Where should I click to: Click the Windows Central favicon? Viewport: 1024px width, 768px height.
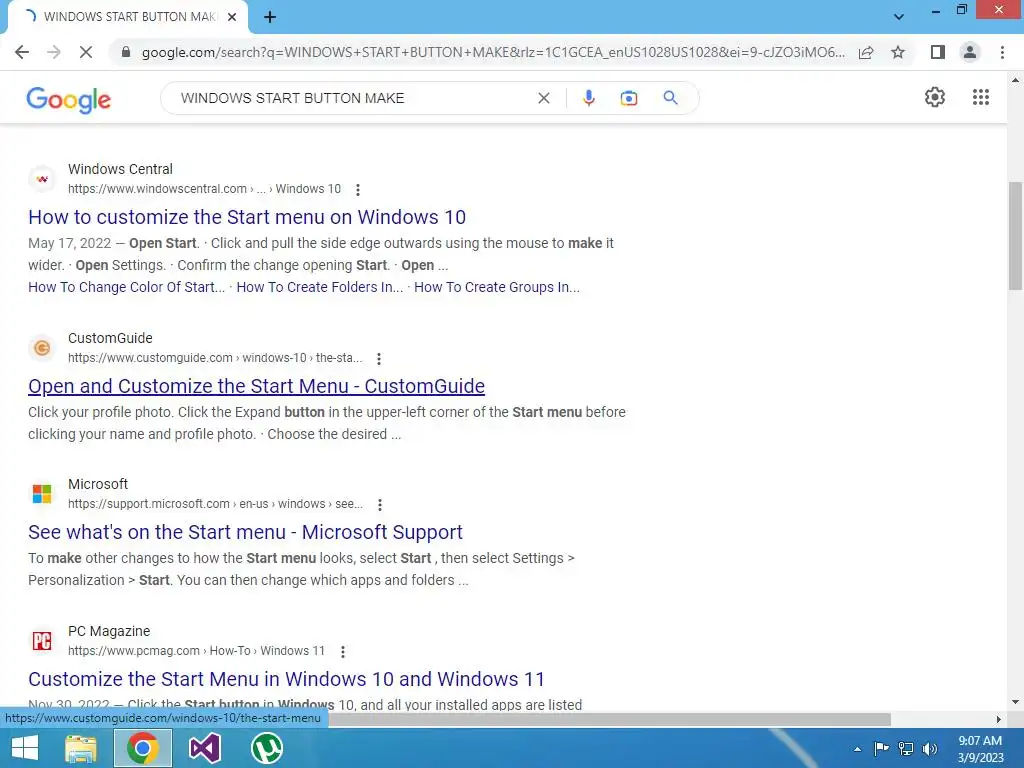pos(42,179)
